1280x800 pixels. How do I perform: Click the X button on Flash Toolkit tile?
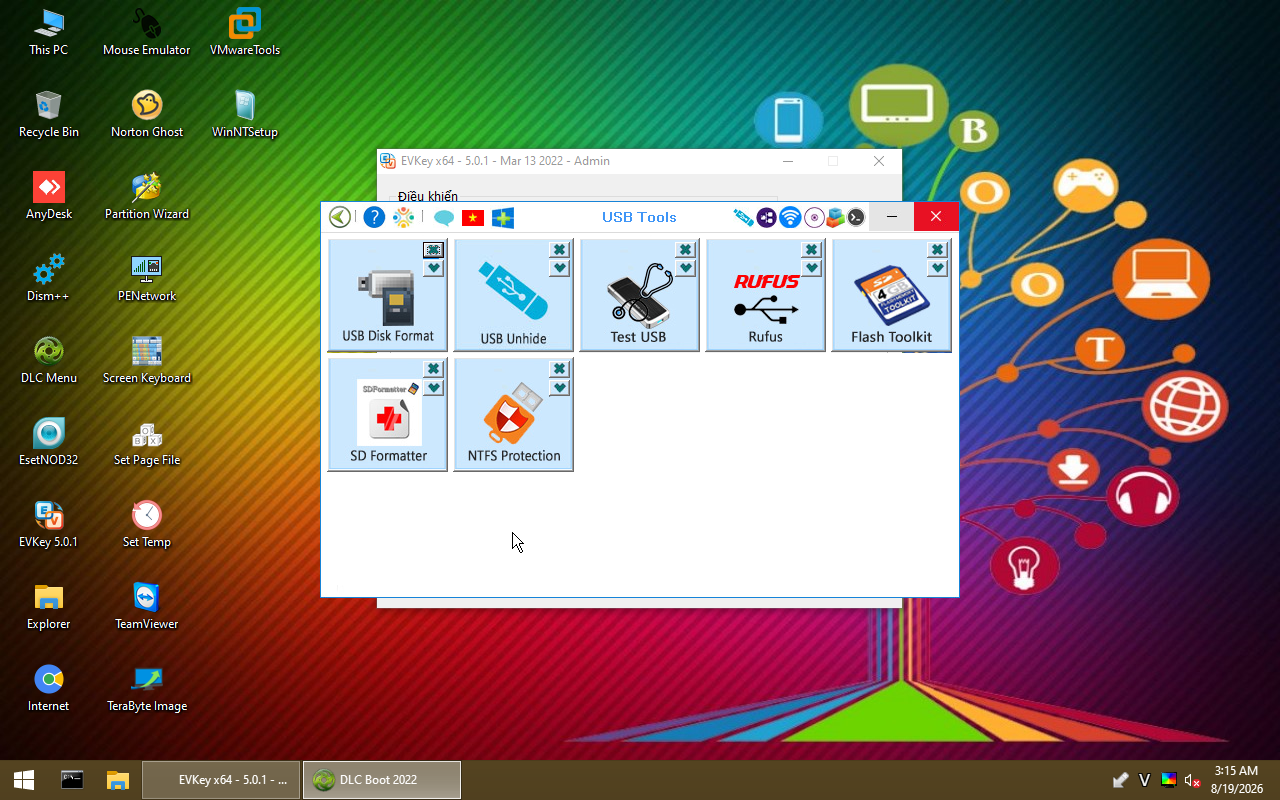[937, 250]
